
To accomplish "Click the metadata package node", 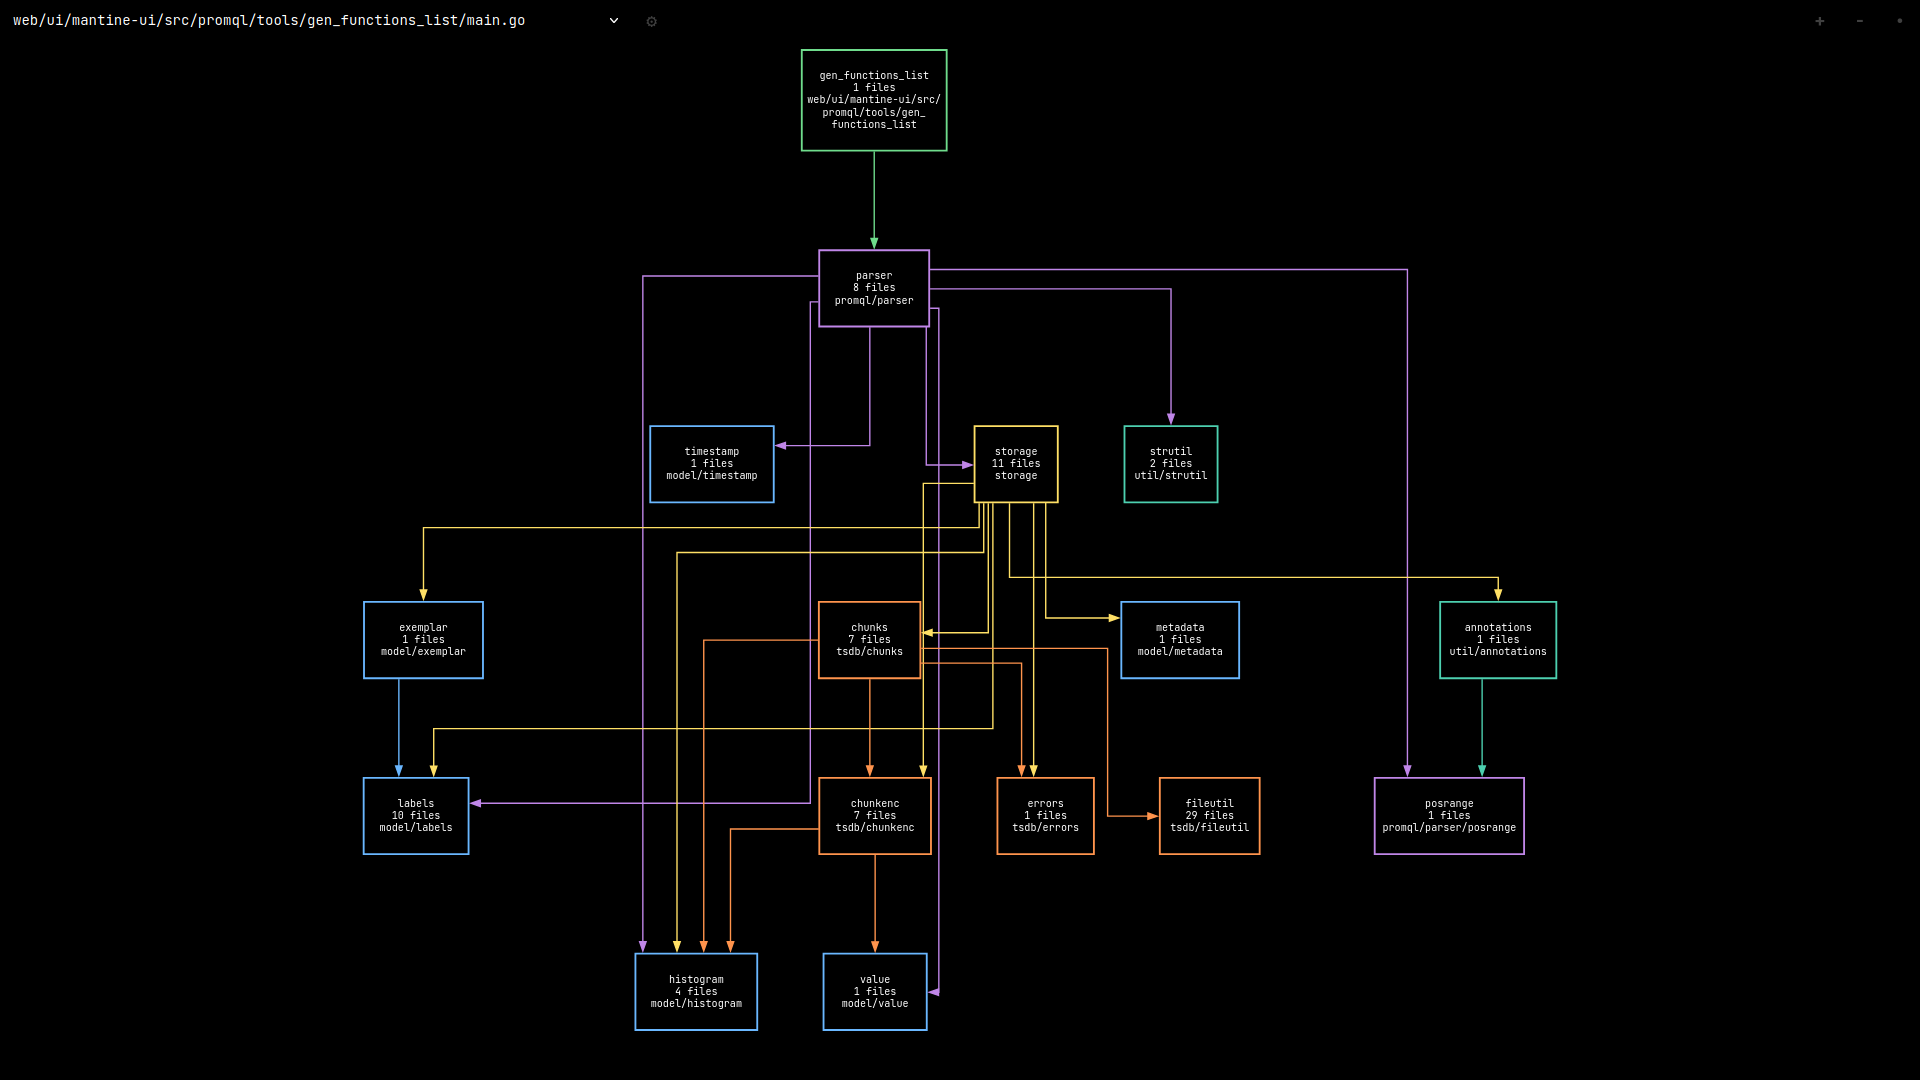I will pyautogui.click(x=1179, y=640).
